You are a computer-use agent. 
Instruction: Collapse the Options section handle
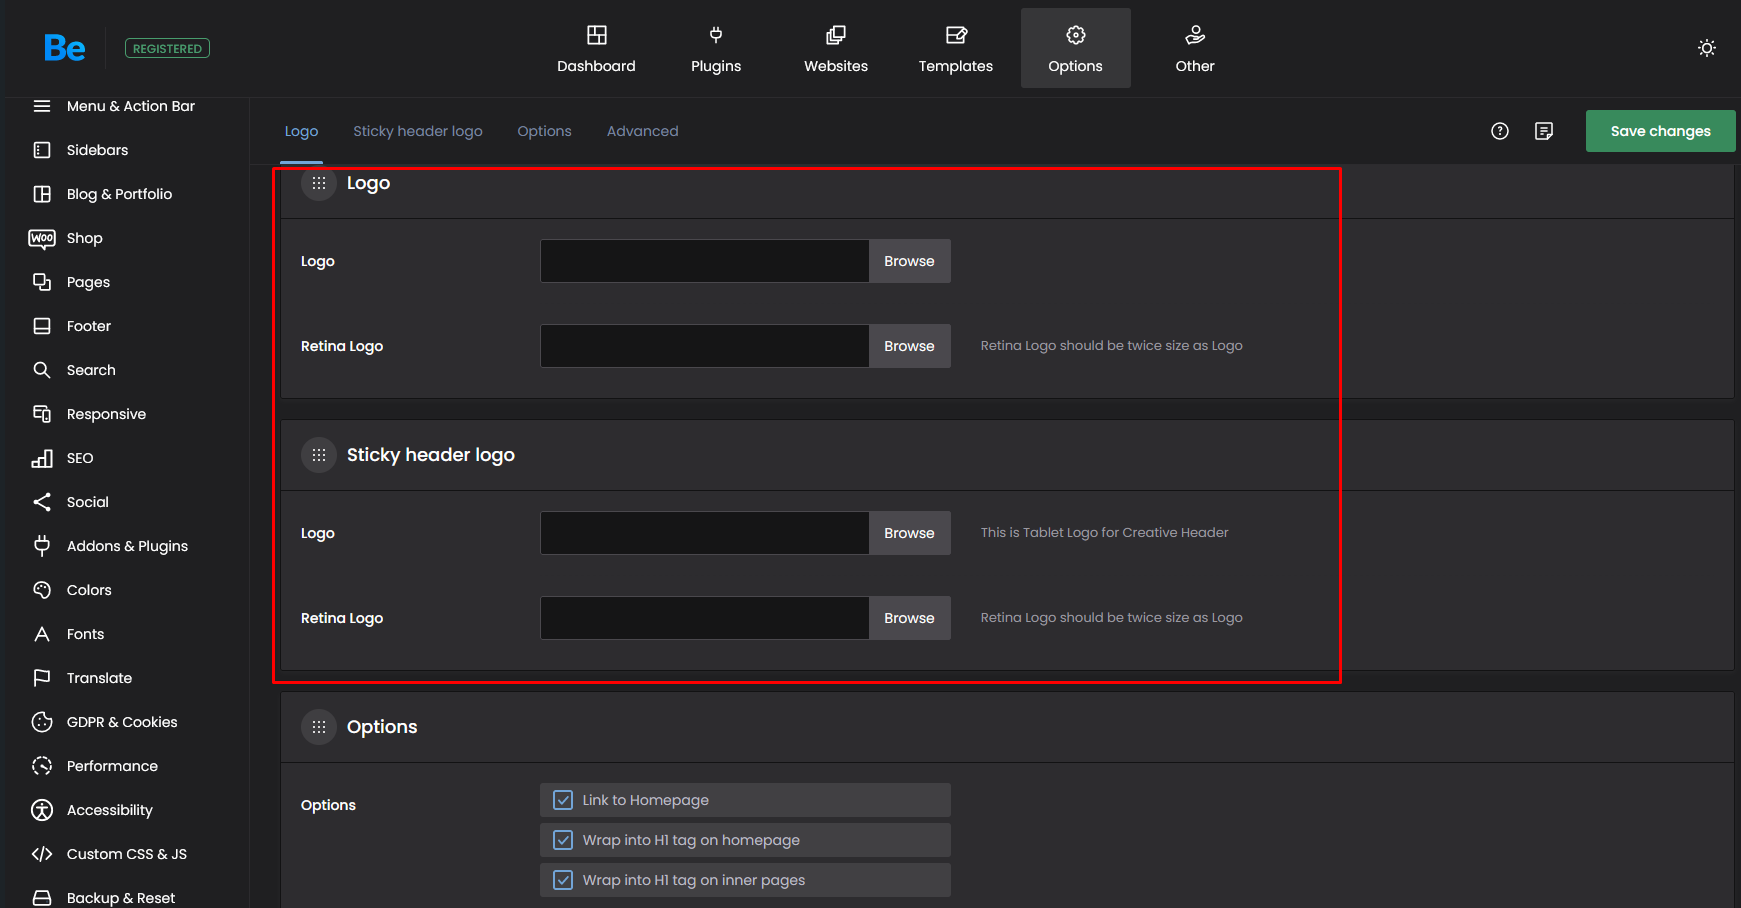319,727
